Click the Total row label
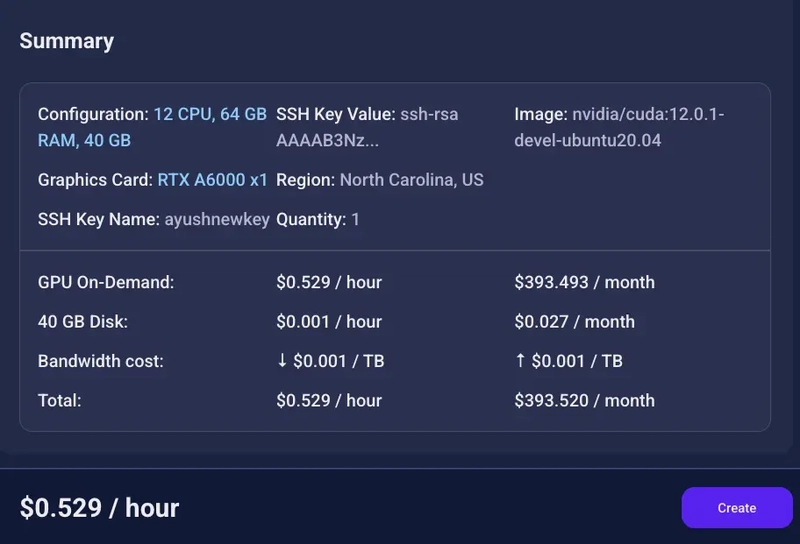 coord(59,401)
